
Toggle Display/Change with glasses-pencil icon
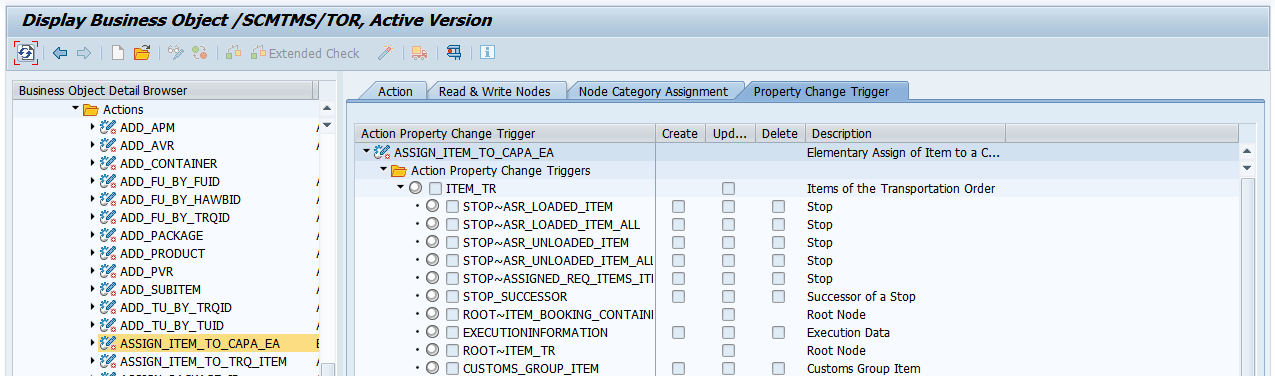click(176, 53)
